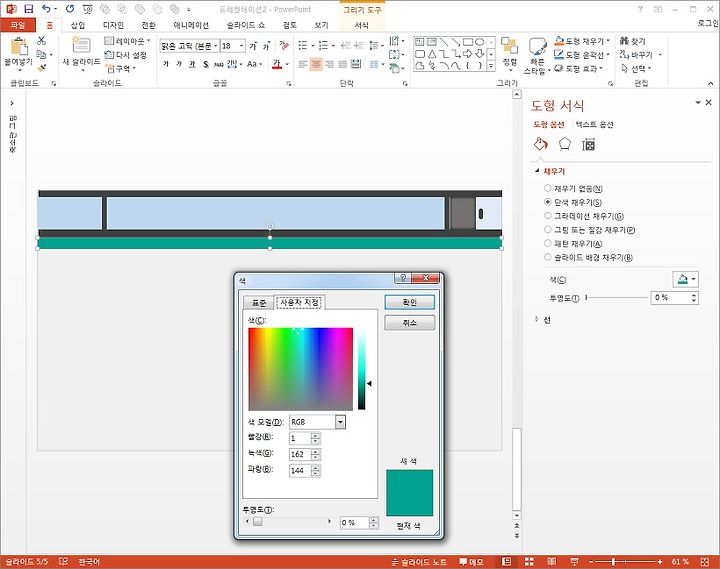Click the Layout button in Slides group
Screen dimensions: 720x569
[127, 41]
